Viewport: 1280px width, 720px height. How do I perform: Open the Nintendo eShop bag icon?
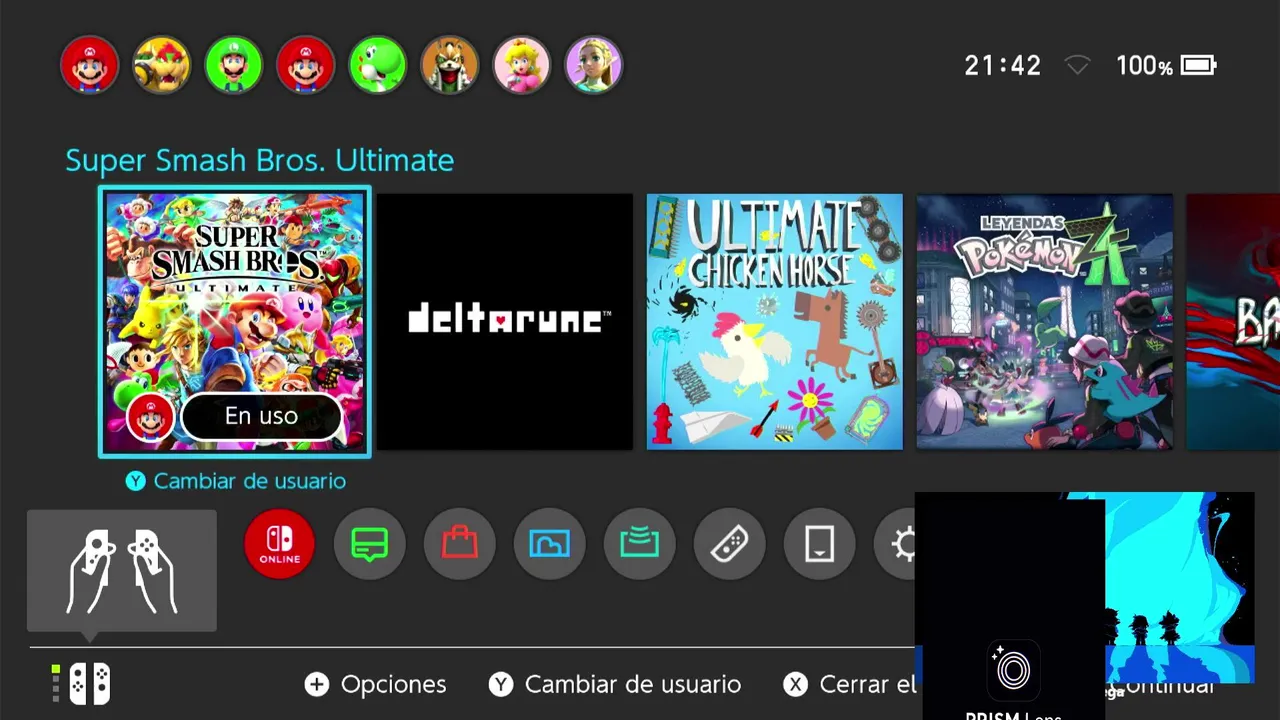click(460, 544)
